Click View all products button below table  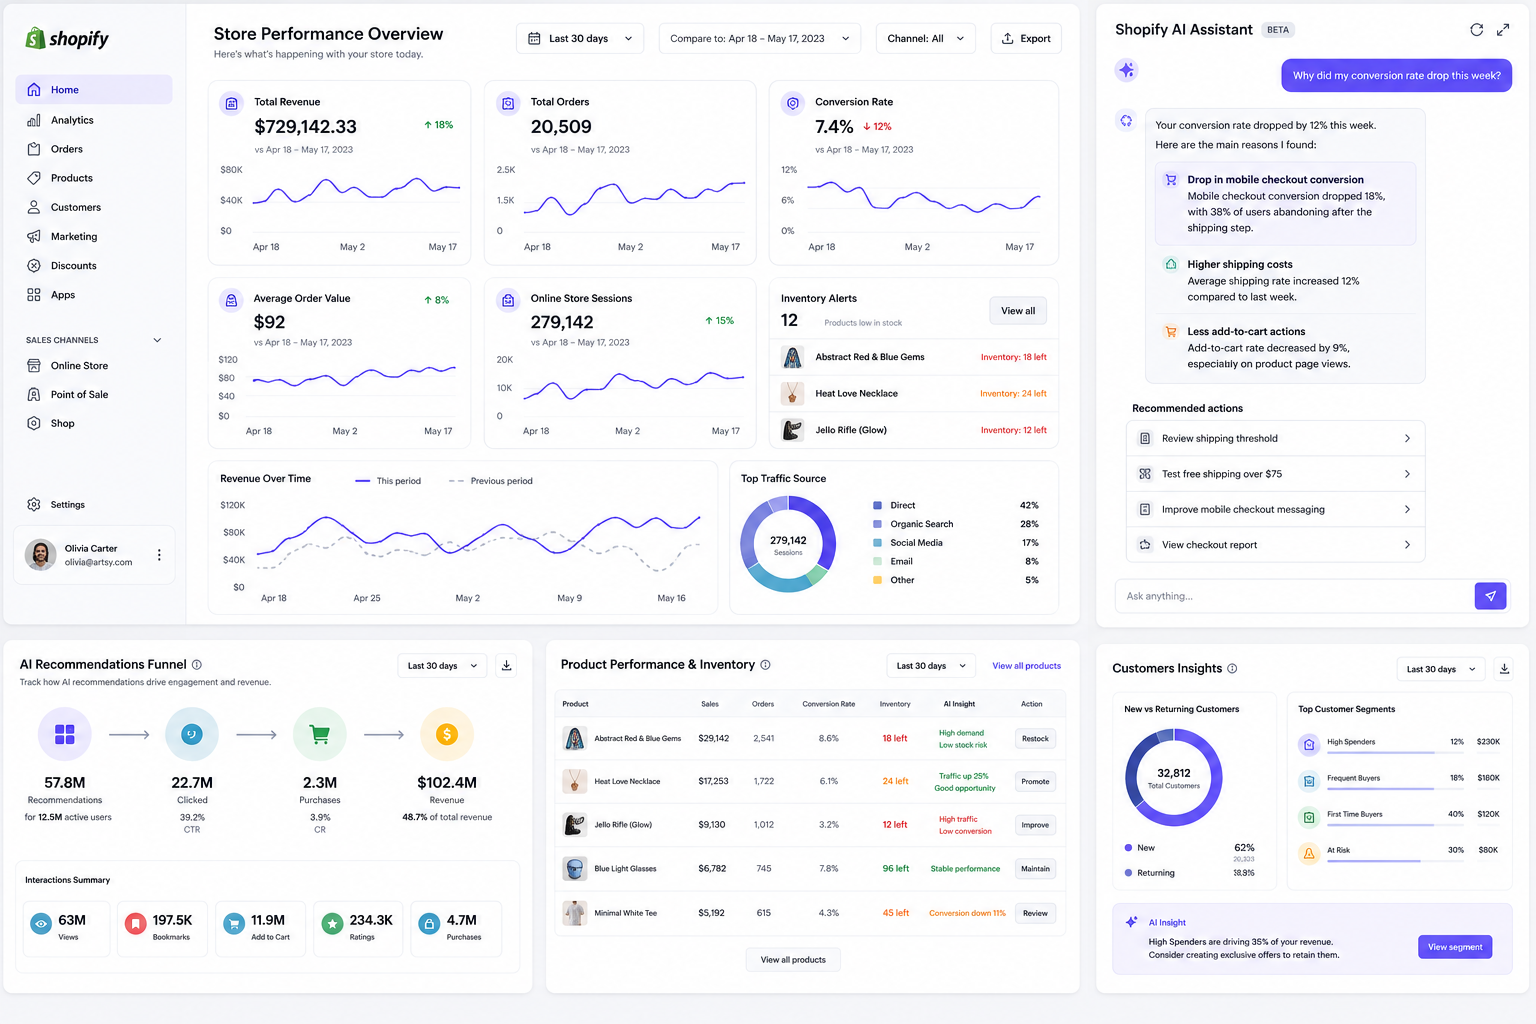pyautogui.click(x=793, y=960)
